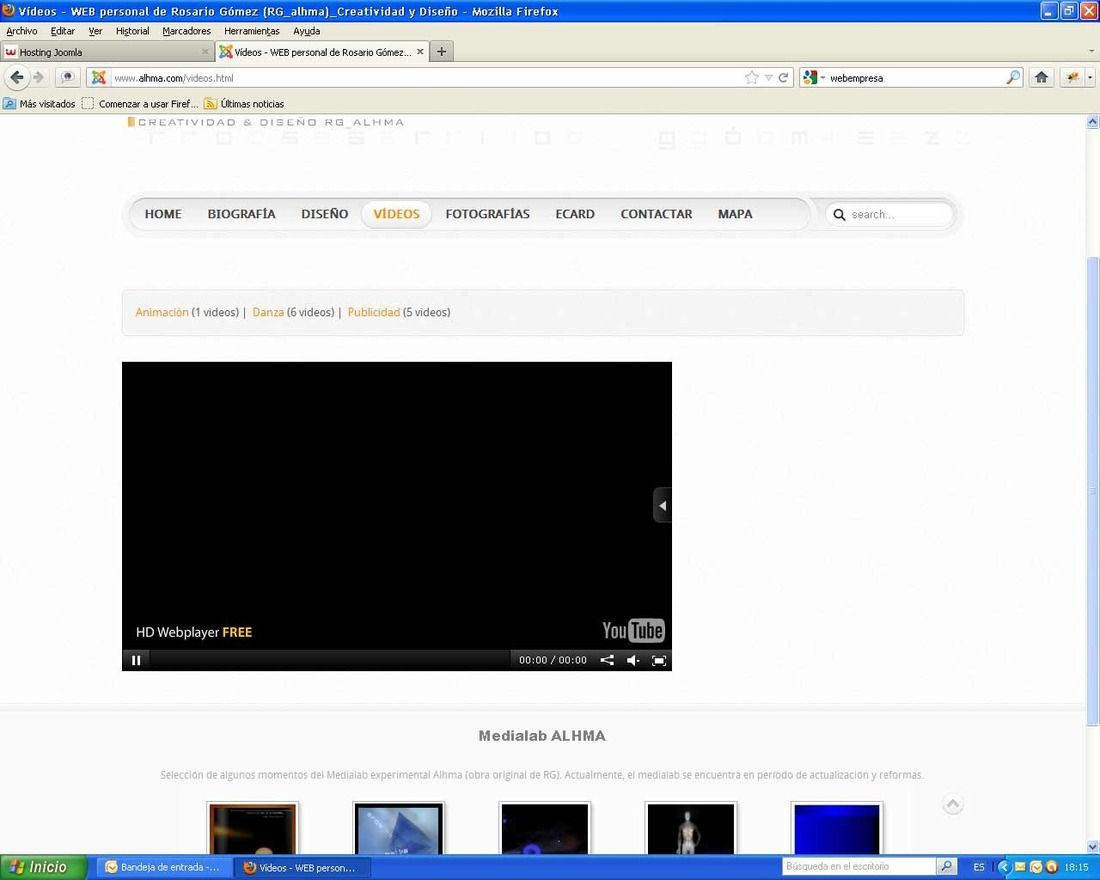Switch to Bandeja de entrada taskbar window
This screenshot has height=880, width=1100.
point(163,867)
